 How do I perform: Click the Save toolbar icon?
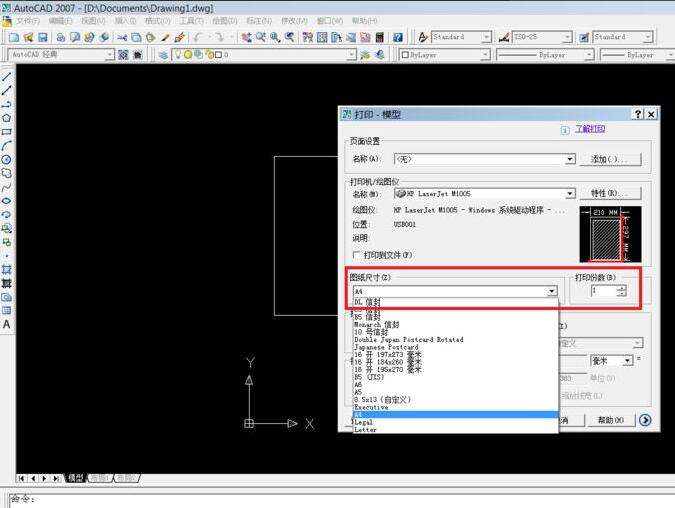pyautogui.click(x=42, y=37)
